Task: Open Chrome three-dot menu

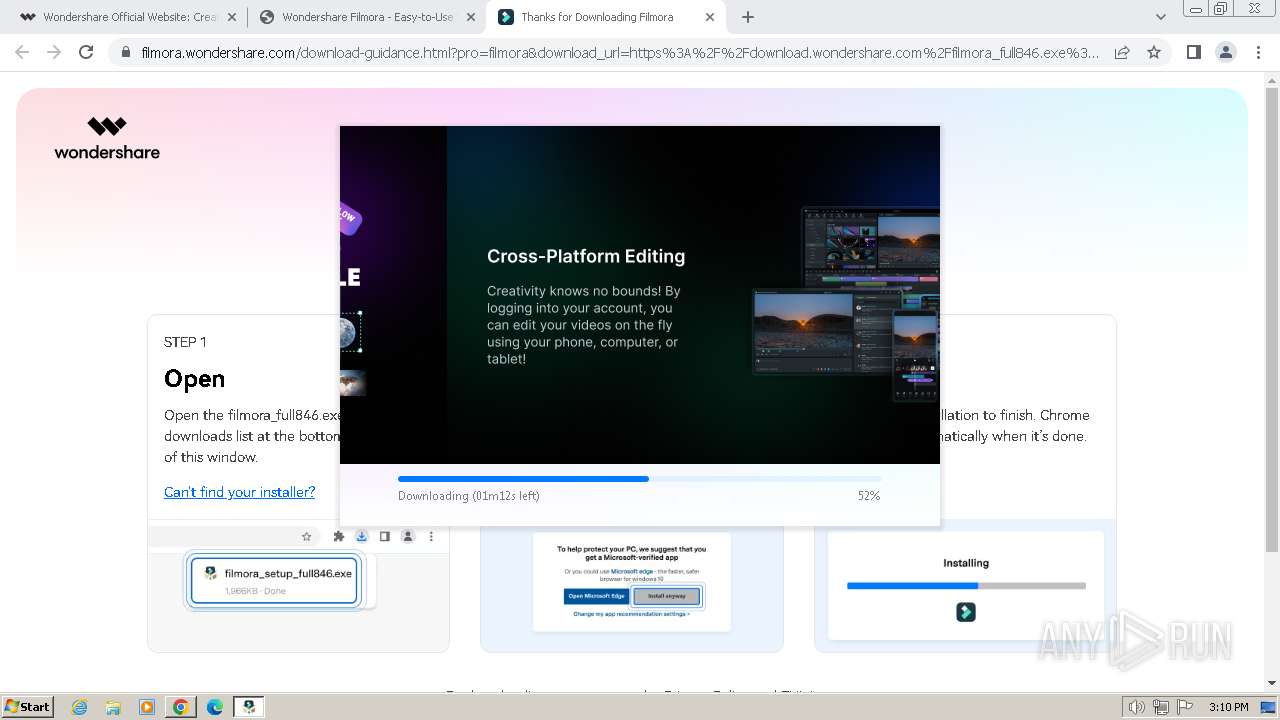Action: 1258,52
